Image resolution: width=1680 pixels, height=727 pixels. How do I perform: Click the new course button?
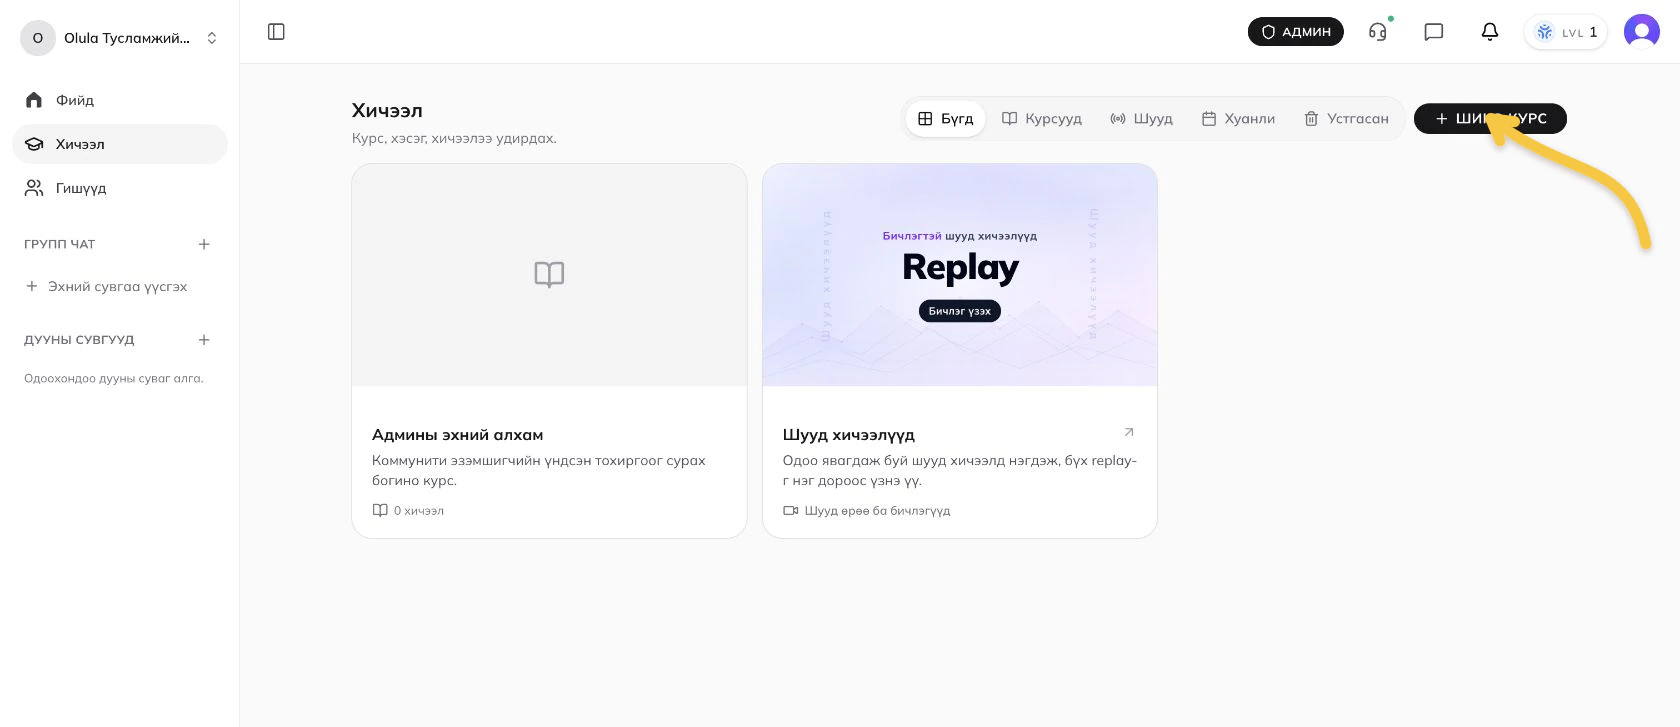point(1490,119)
